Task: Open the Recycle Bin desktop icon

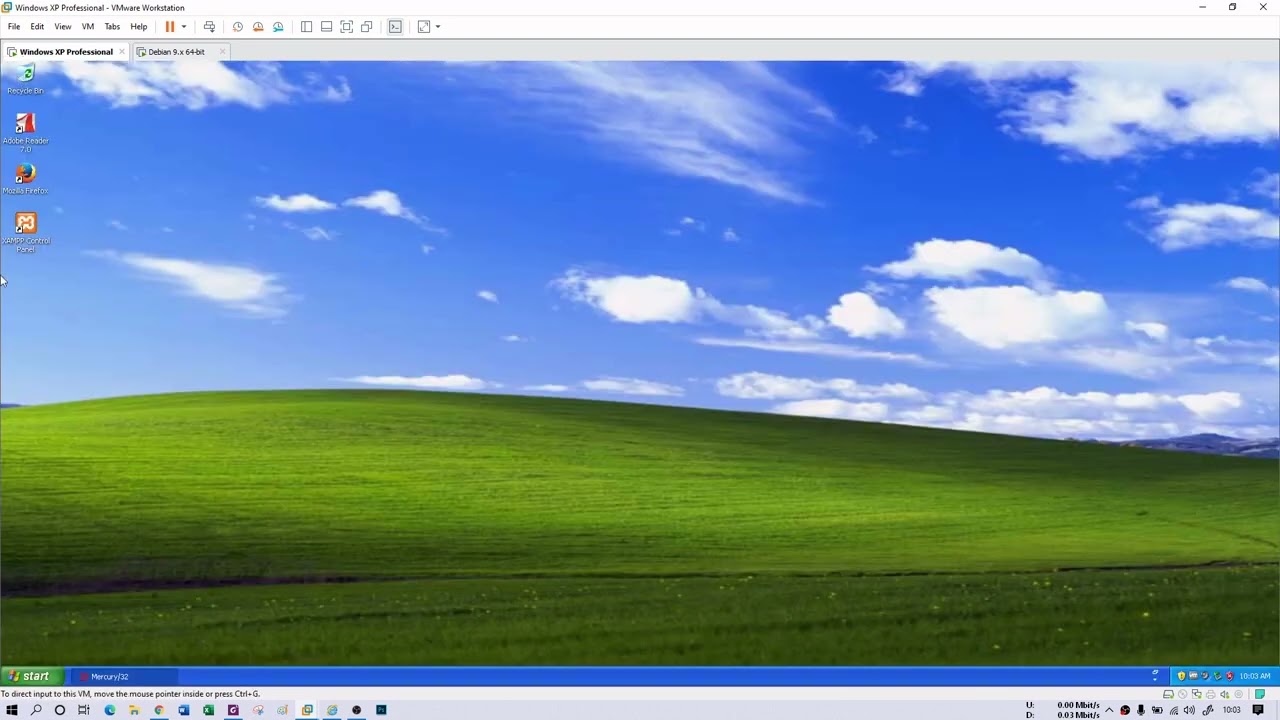Action: (26, 79)
